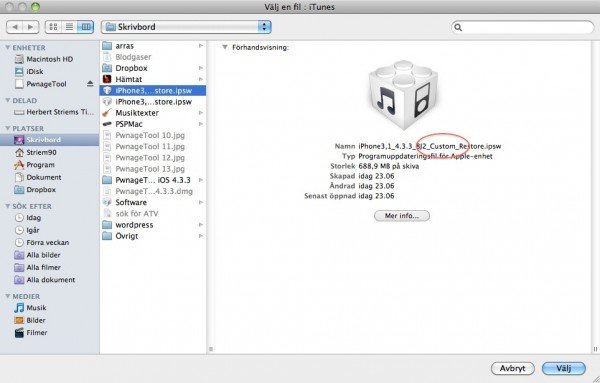
Task: Switch to column view
Action: 86,27
